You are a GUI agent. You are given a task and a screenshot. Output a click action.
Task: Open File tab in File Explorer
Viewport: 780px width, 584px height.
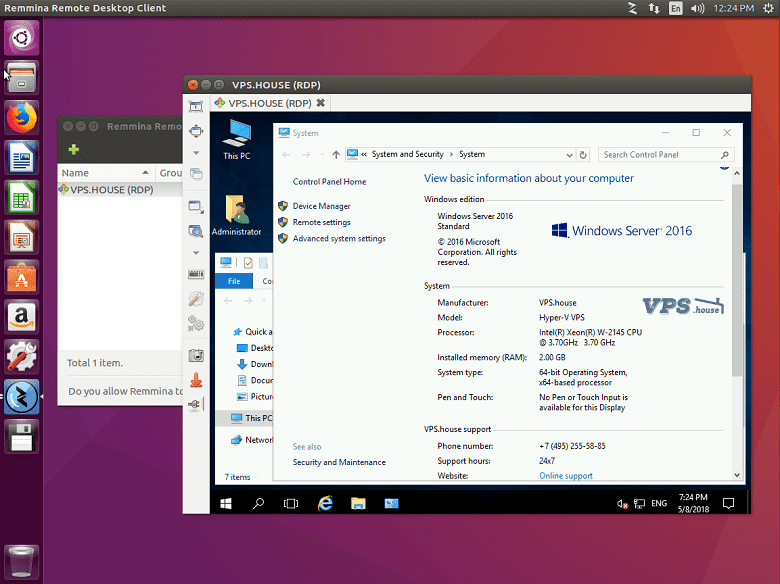[x=234, y=281]
